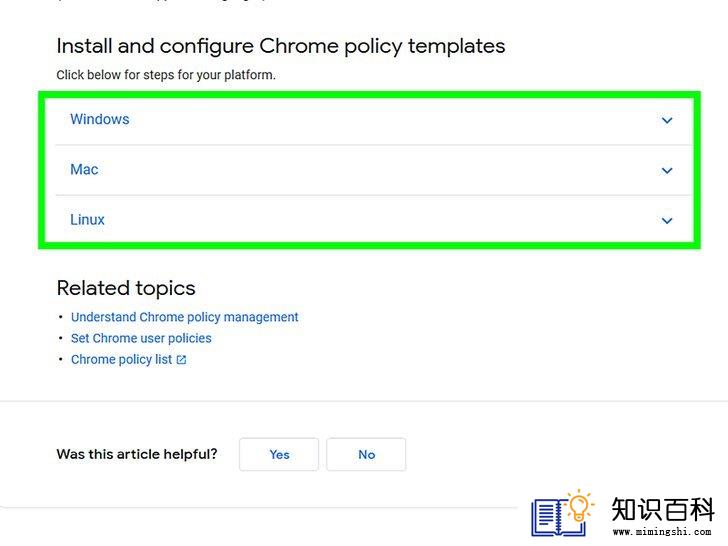728x546 pixels.
Task: Answer No to article helpful question
Action: [366, 454]
